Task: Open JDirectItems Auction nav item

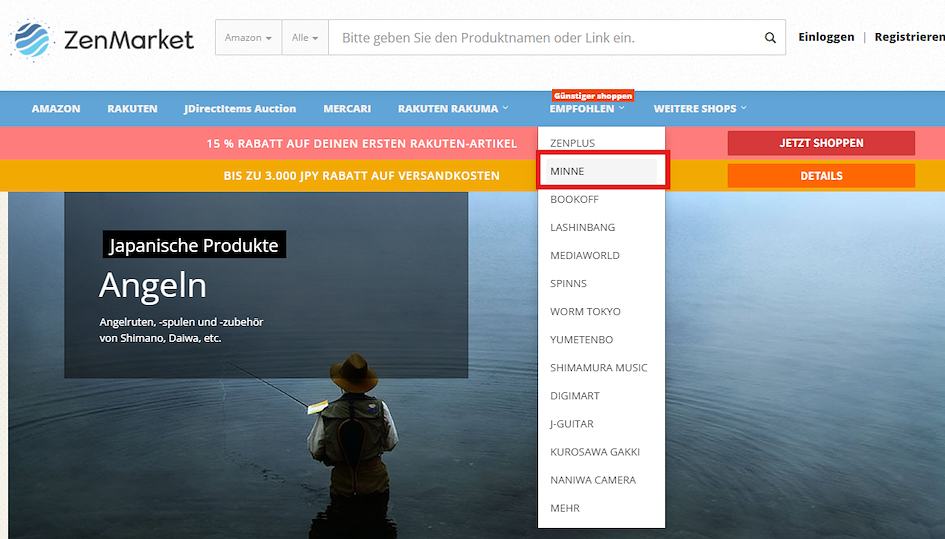Action: click(x=240, y=109)
